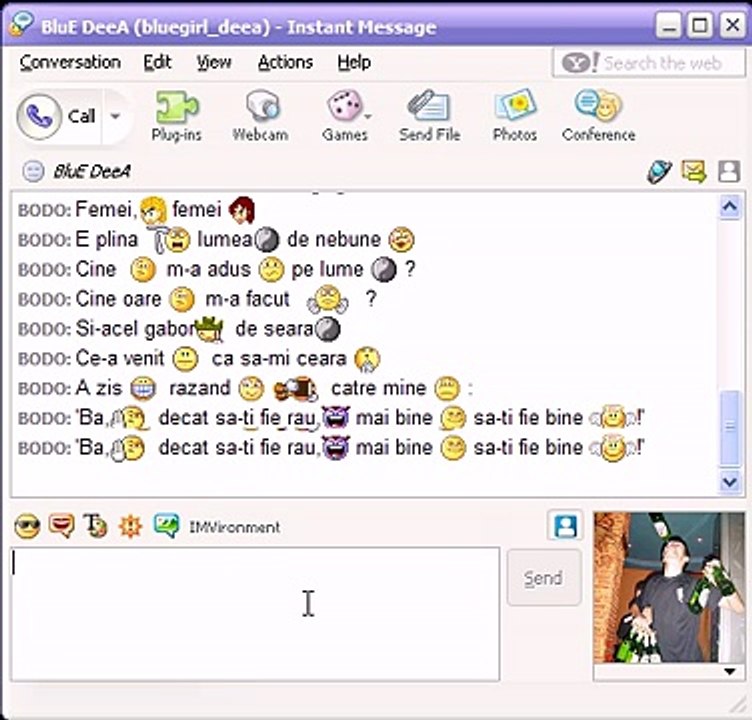The image size is (752, 720).
Task: Click the chat scrollbar up arrow
Action: click(x=729, y=207)
